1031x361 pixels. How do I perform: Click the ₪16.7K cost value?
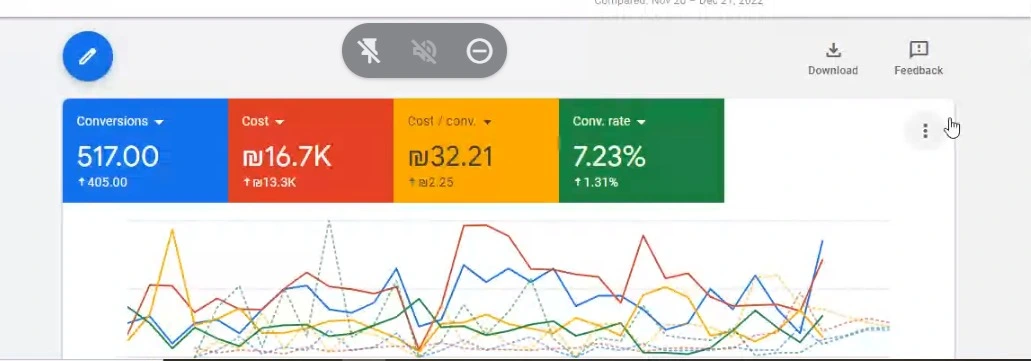click(287, 156)
